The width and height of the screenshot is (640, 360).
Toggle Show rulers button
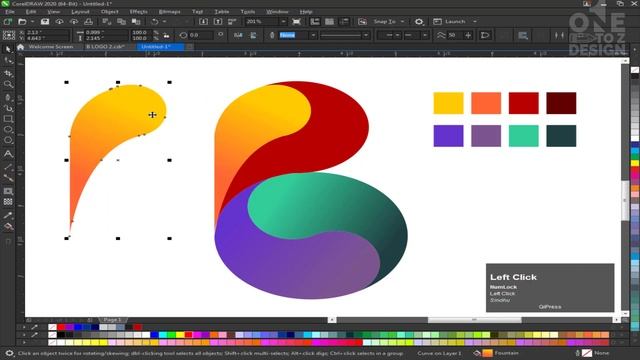pyautogui.click(x=315, y=21)
